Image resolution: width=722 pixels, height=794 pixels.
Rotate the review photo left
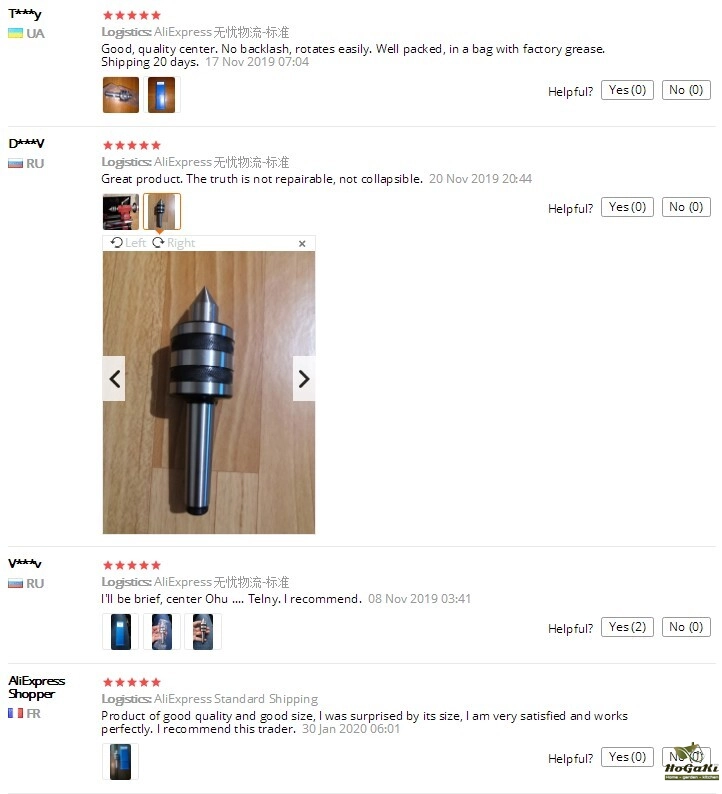[x=129, y=243]
